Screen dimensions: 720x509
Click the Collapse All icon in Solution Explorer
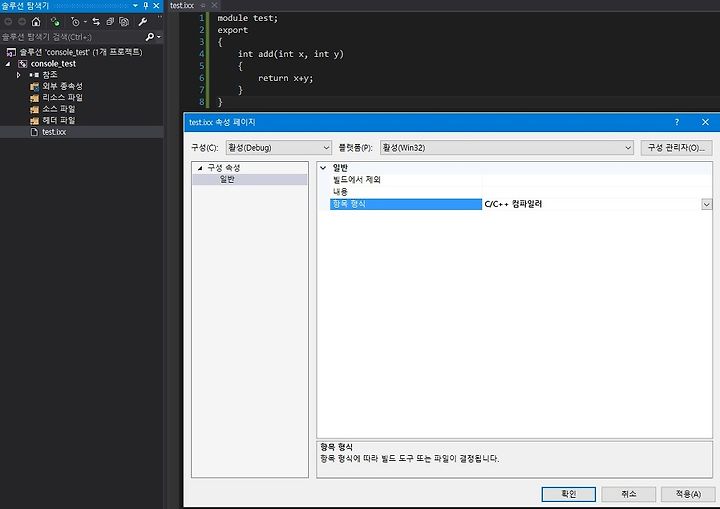110,22
